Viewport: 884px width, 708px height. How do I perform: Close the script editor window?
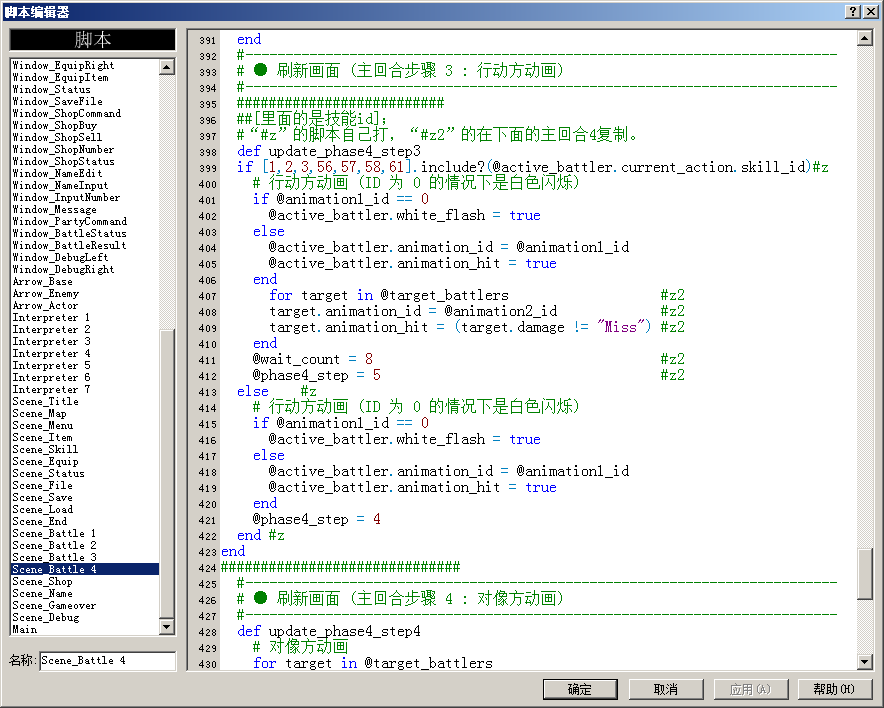point(870,11)
